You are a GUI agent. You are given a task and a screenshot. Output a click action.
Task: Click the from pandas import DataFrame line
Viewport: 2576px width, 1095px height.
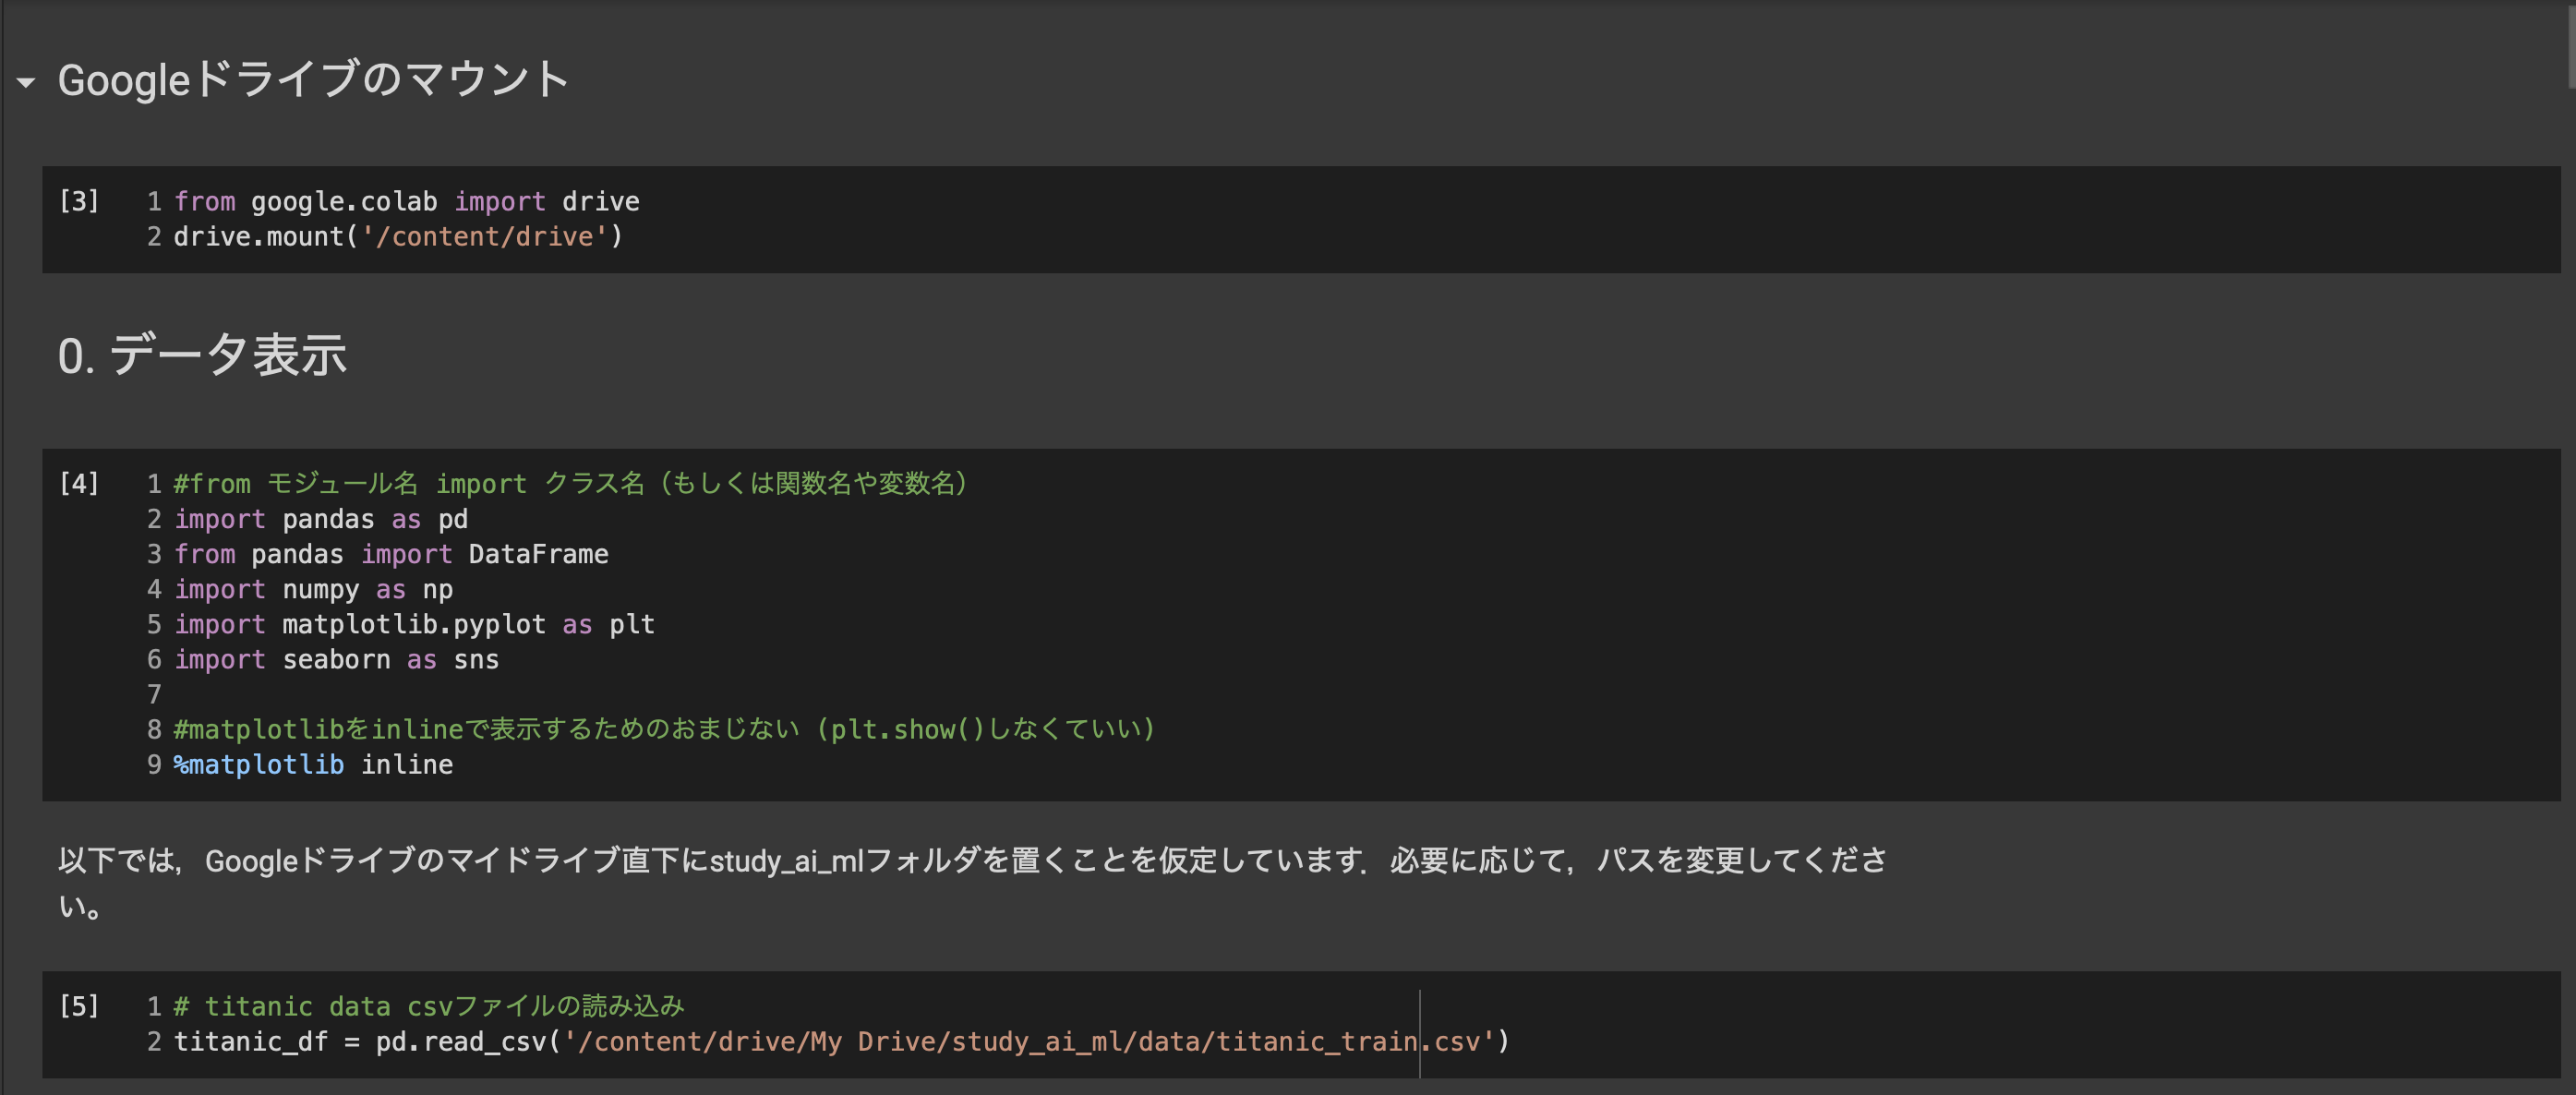[x=390, y=553]
